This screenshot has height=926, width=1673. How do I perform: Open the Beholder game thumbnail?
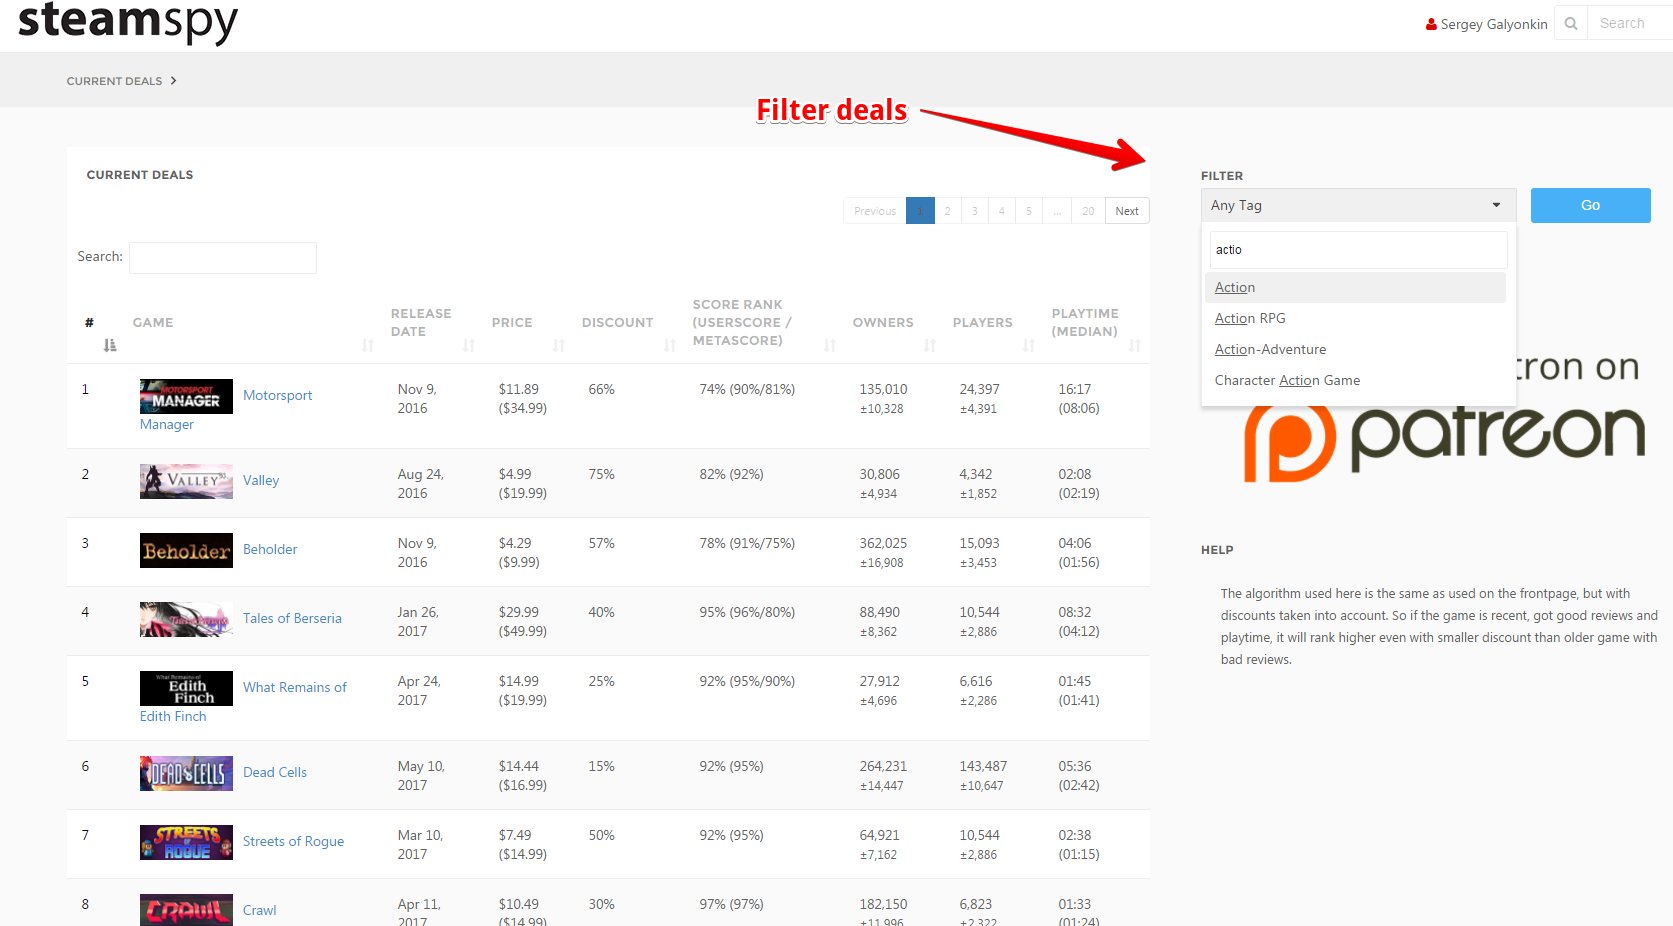click(186, 550)
